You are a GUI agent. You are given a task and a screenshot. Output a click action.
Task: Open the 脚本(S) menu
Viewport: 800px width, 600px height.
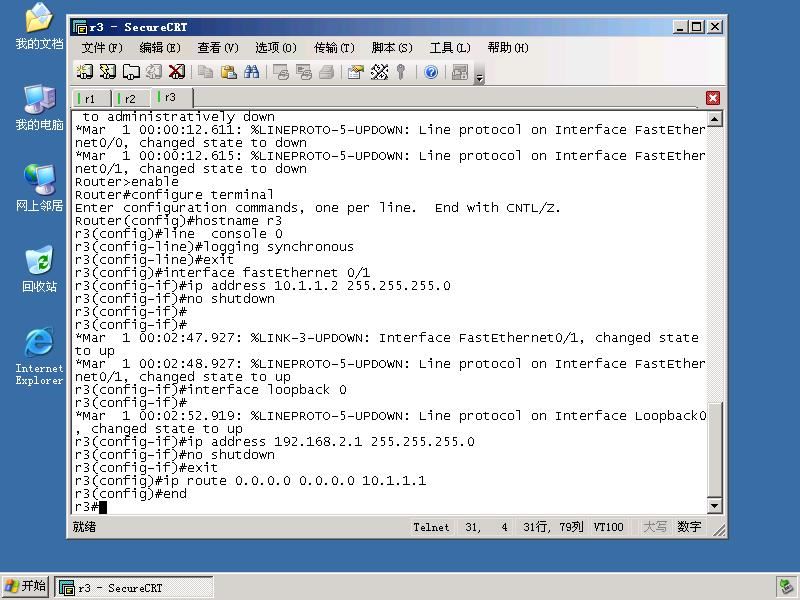[x=392, y=48]
